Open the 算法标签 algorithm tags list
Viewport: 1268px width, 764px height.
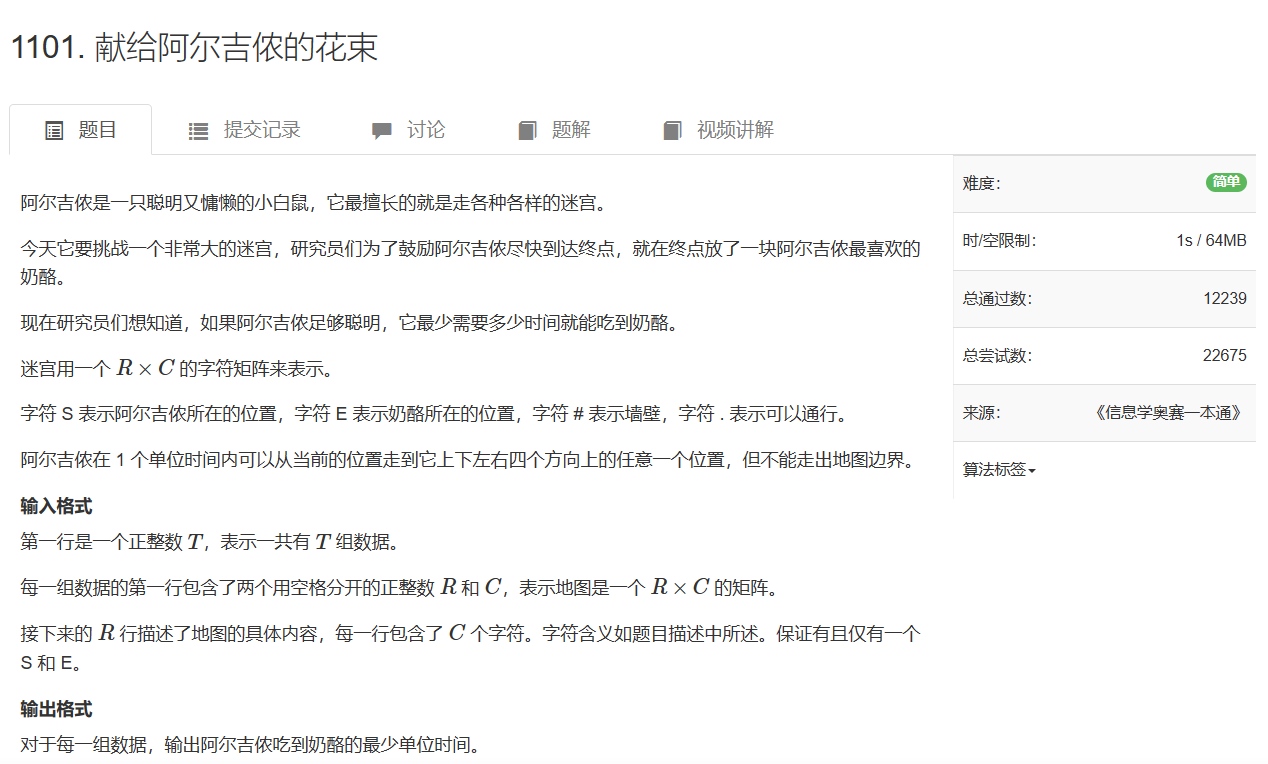point(998,469)
